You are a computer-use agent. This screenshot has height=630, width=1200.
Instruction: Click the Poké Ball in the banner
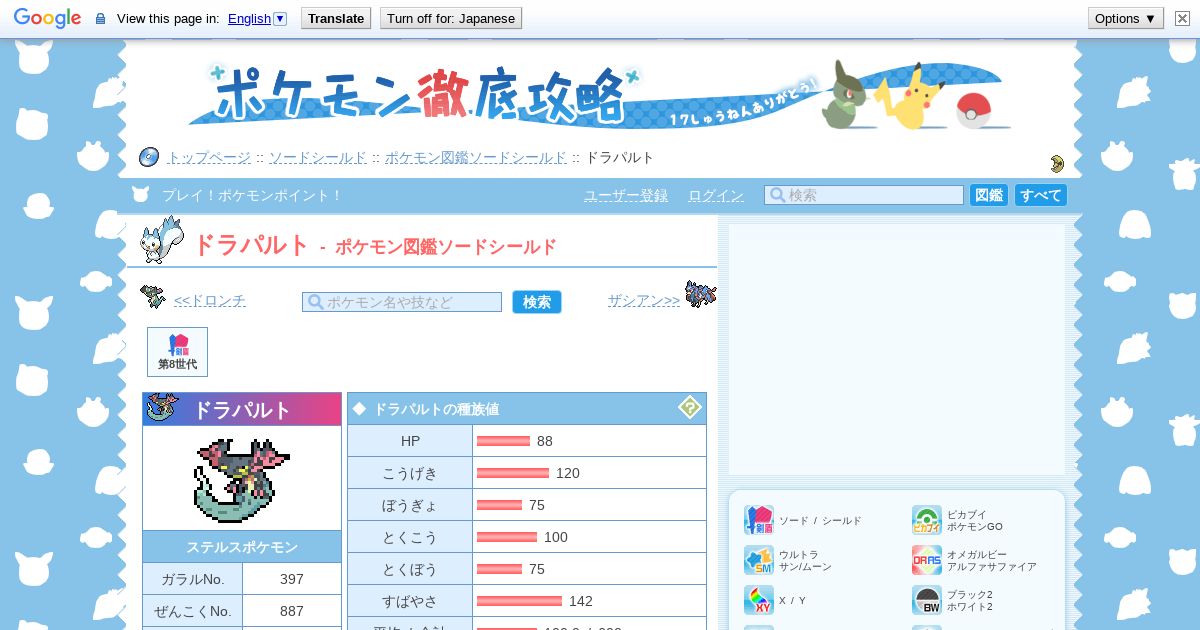tap(972, 111)
